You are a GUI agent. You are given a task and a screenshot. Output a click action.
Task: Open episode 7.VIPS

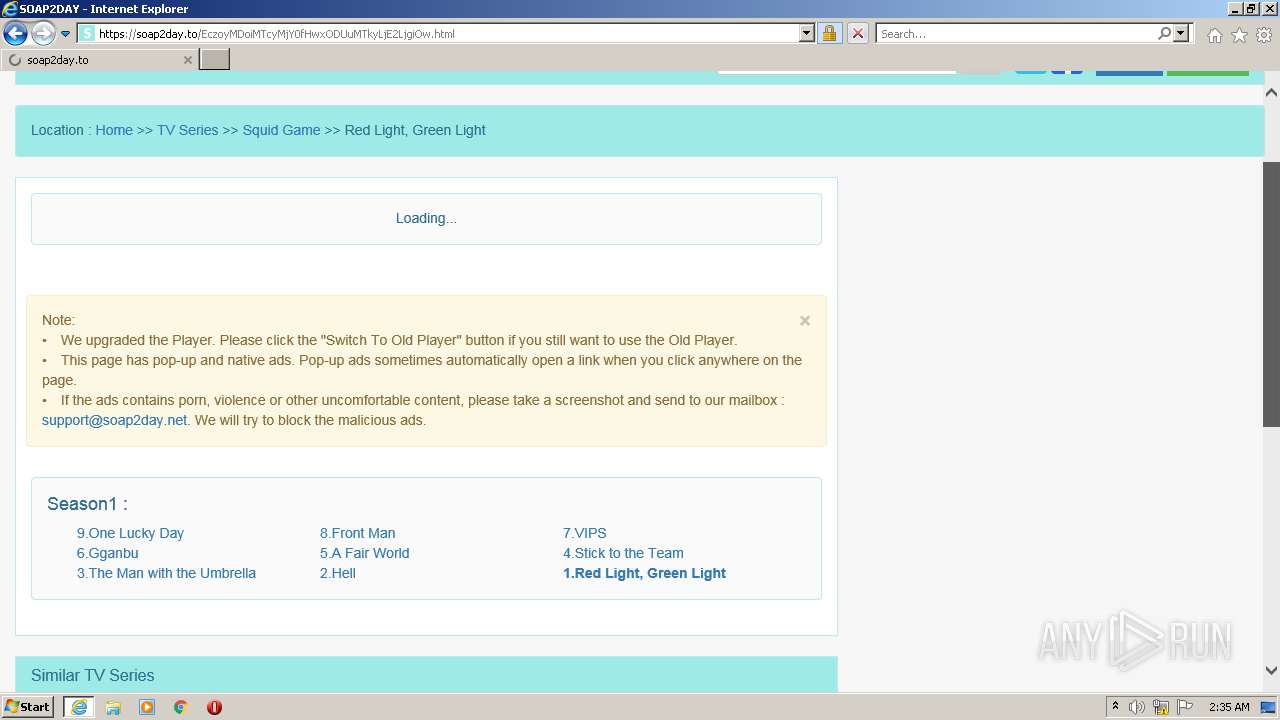[585, 533]
